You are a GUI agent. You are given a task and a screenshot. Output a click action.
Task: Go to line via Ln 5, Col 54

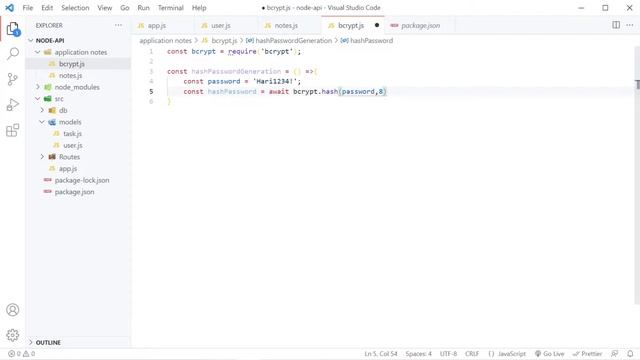[381, 354]
